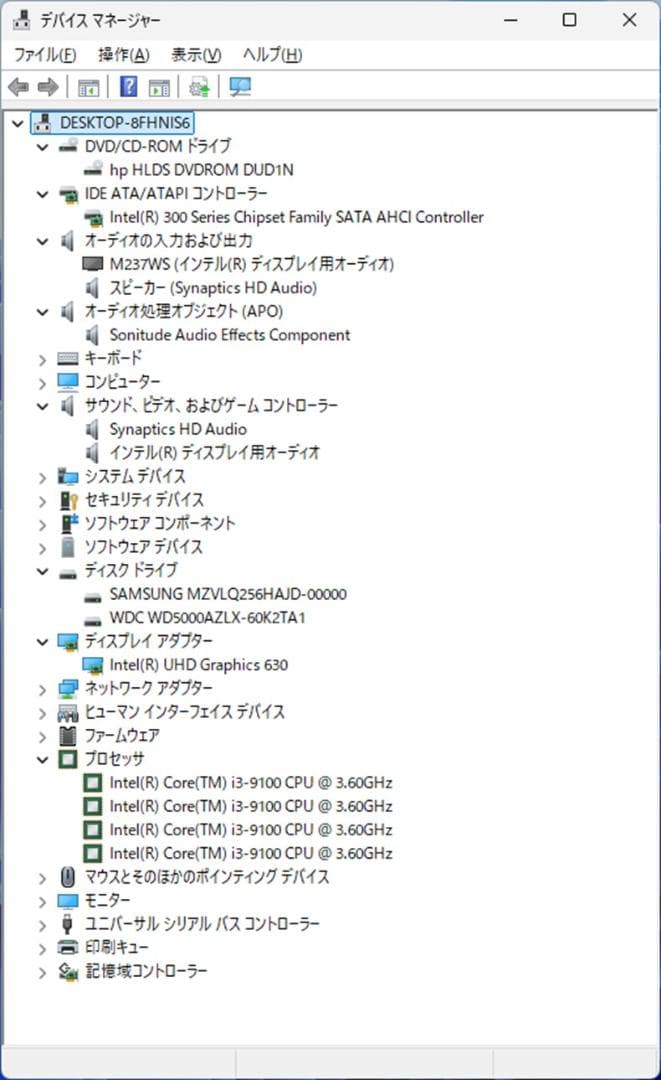The height and width of the screenshot is (1080, 661).
Task: Select Synaptics HD Audio under sound controllers
Action: pyautogui.click(x=178, y=428)
